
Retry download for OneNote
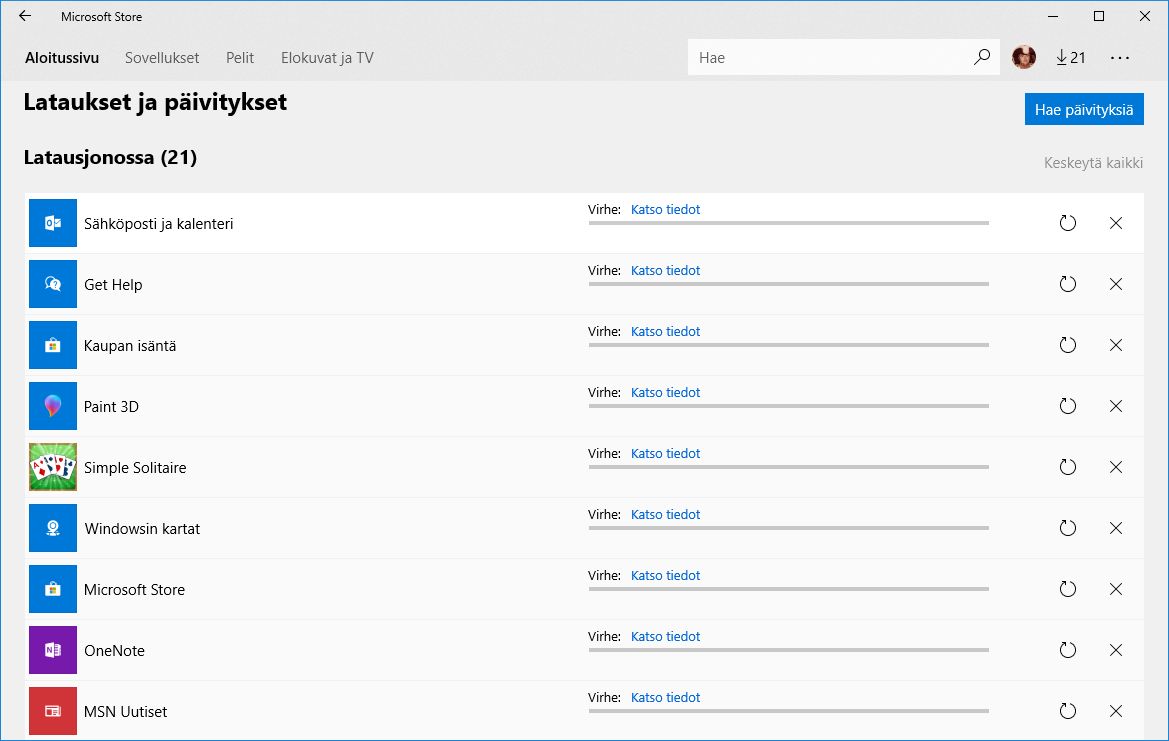(1068, 650)
